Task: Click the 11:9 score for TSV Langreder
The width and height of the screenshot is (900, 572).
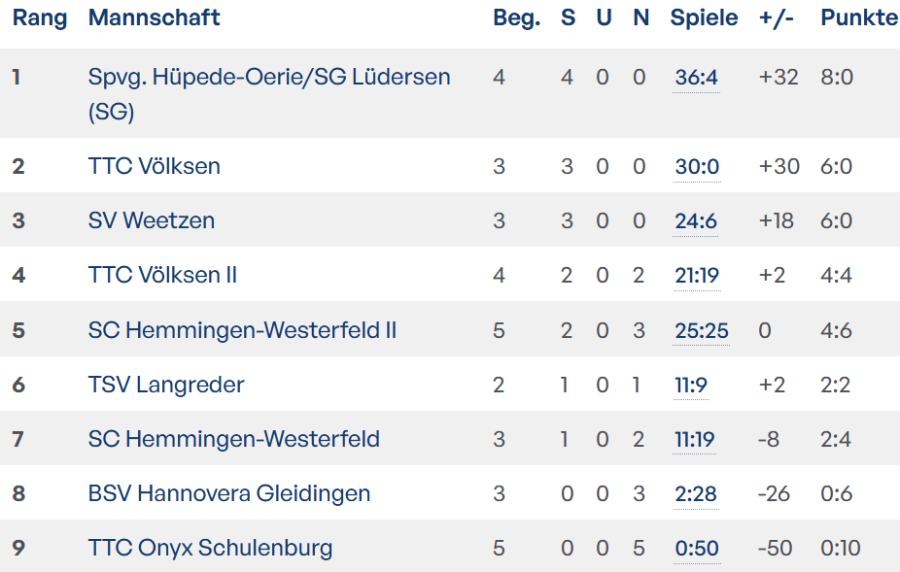Action: click(x=691, y=384)
